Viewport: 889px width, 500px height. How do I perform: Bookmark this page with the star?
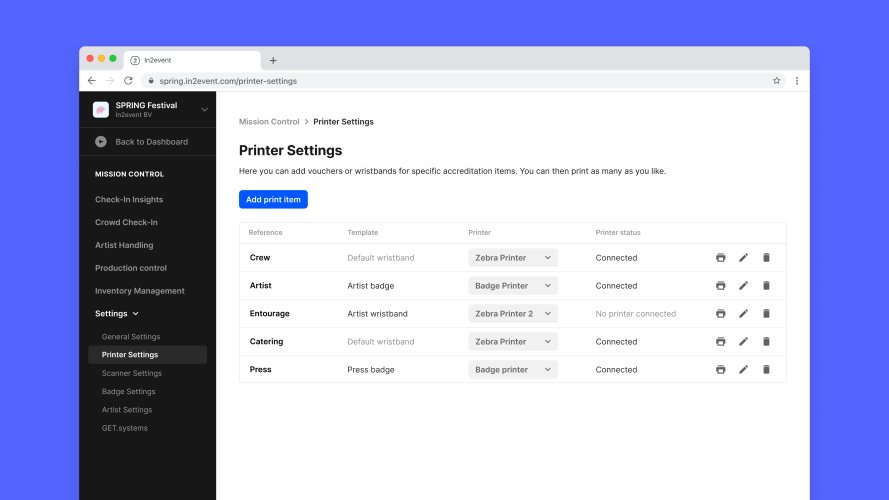click(x=777, y=80)
